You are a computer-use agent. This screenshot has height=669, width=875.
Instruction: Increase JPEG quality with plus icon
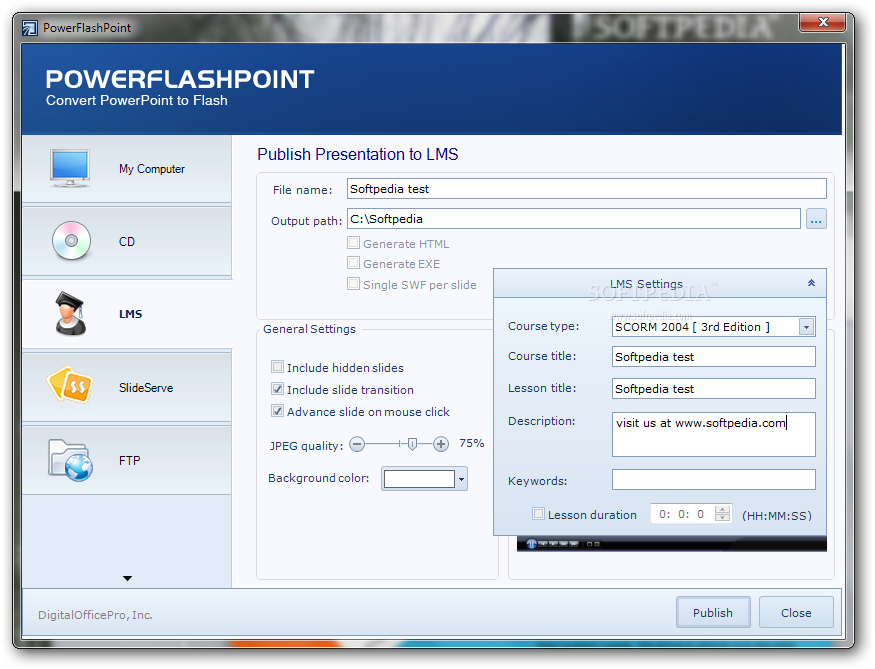(441, 445)
